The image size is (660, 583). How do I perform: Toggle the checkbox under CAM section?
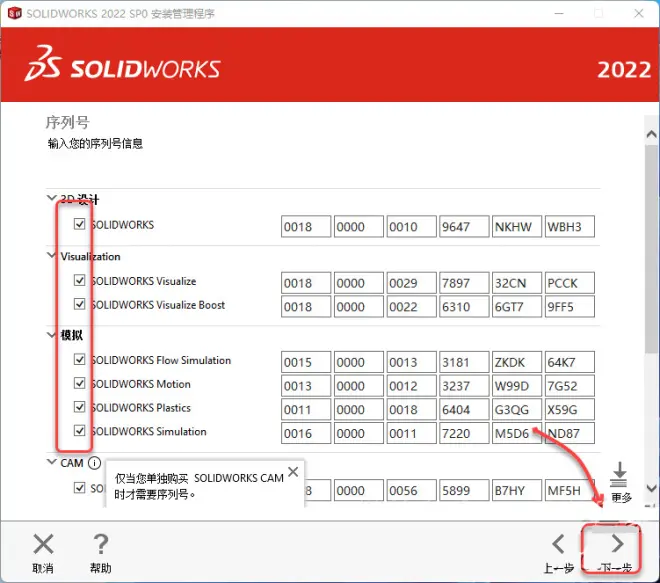point(80,487)
